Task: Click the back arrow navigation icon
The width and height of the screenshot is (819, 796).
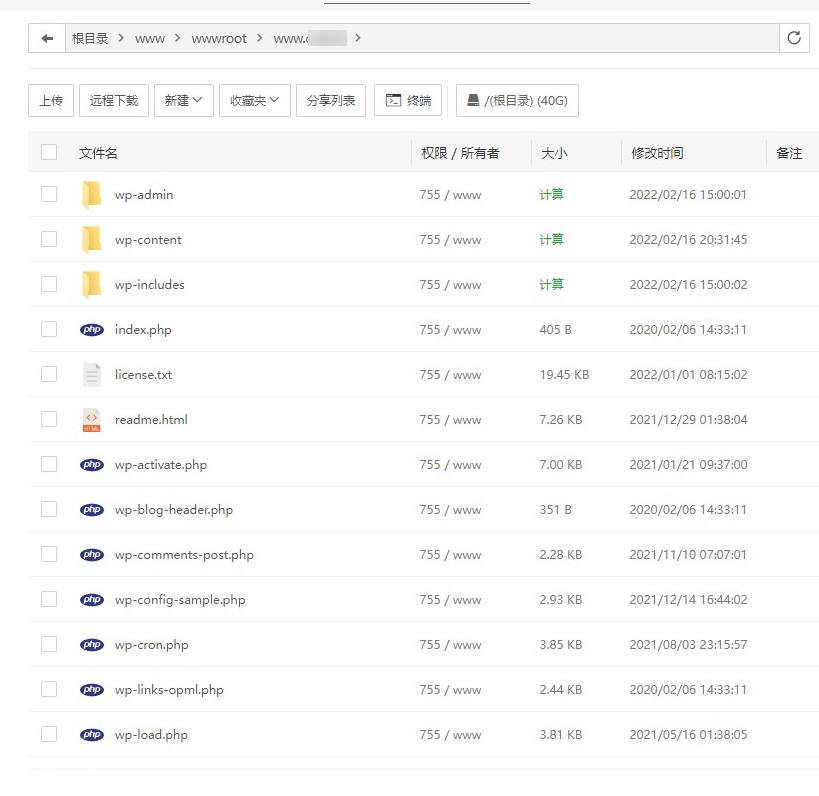Action: [x=46, y=38]
